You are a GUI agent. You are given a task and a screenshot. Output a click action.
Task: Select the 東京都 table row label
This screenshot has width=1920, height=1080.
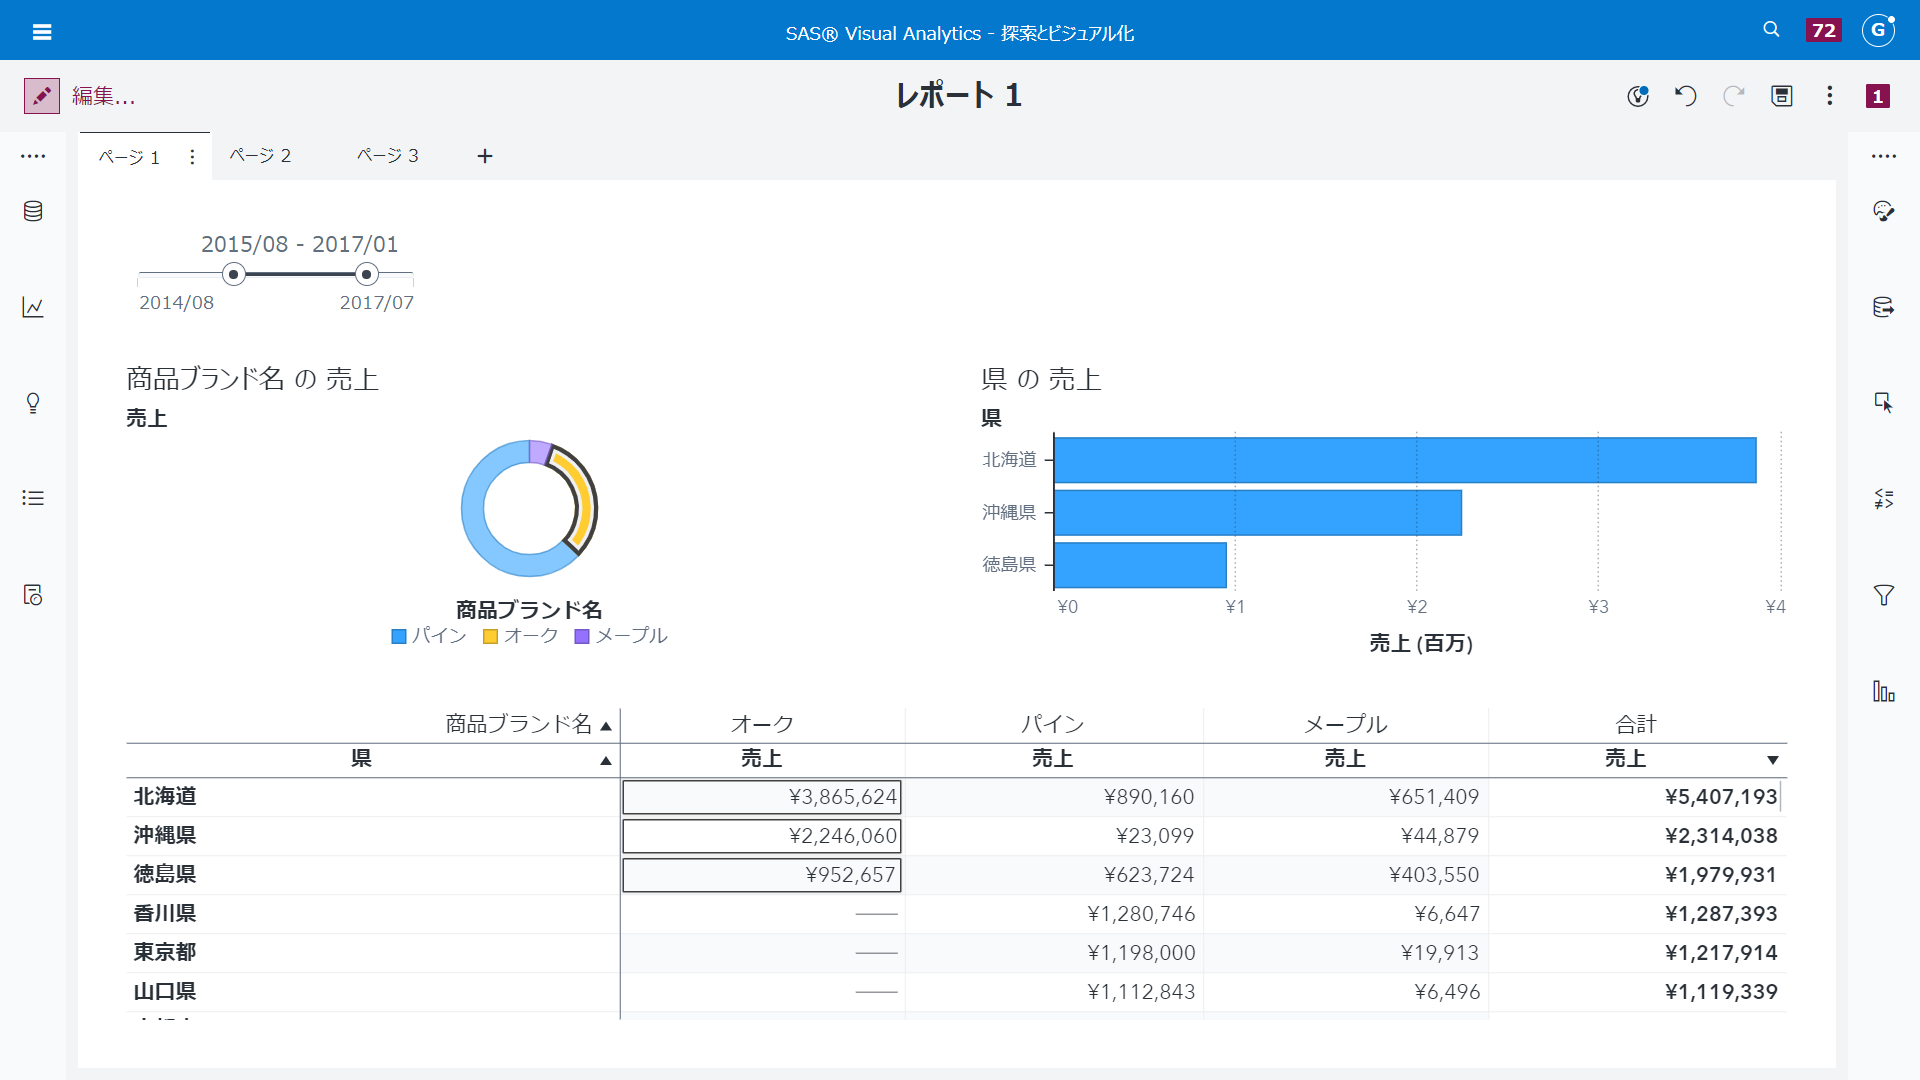coord(165,953)
